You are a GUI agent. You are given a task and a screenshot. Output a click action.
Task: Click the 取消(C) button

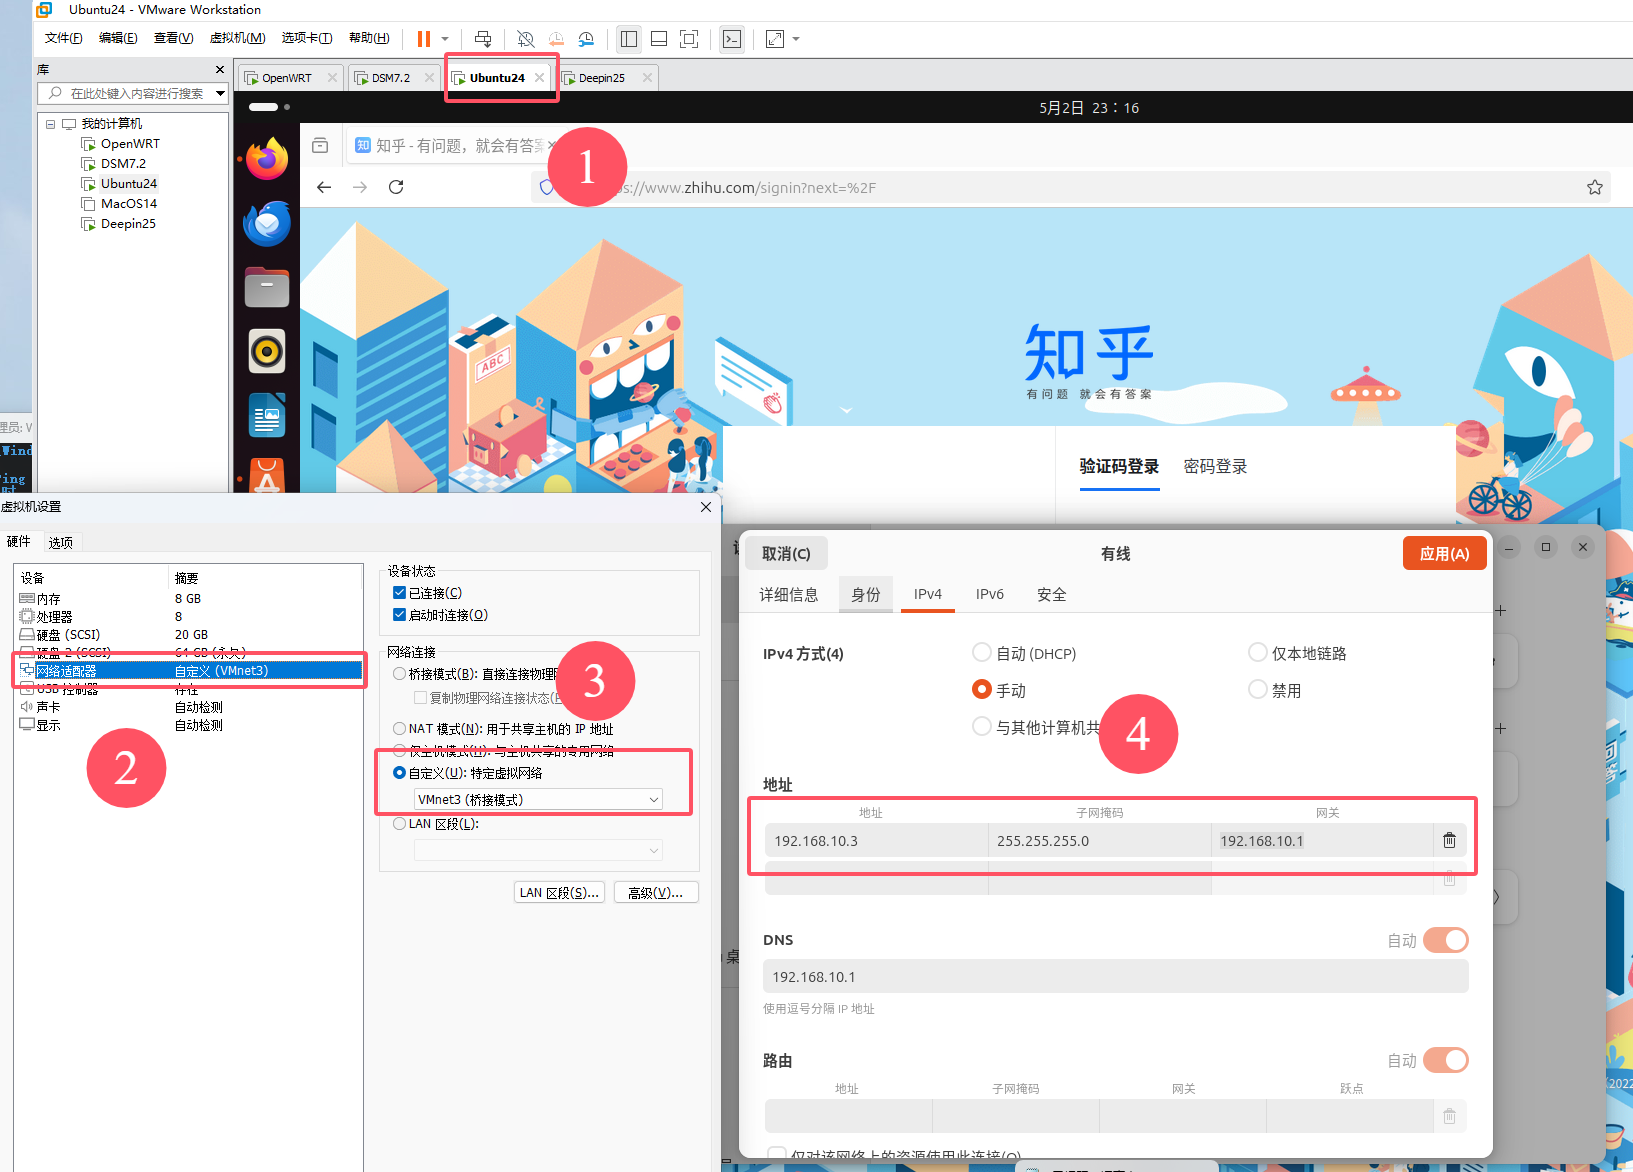786,553
